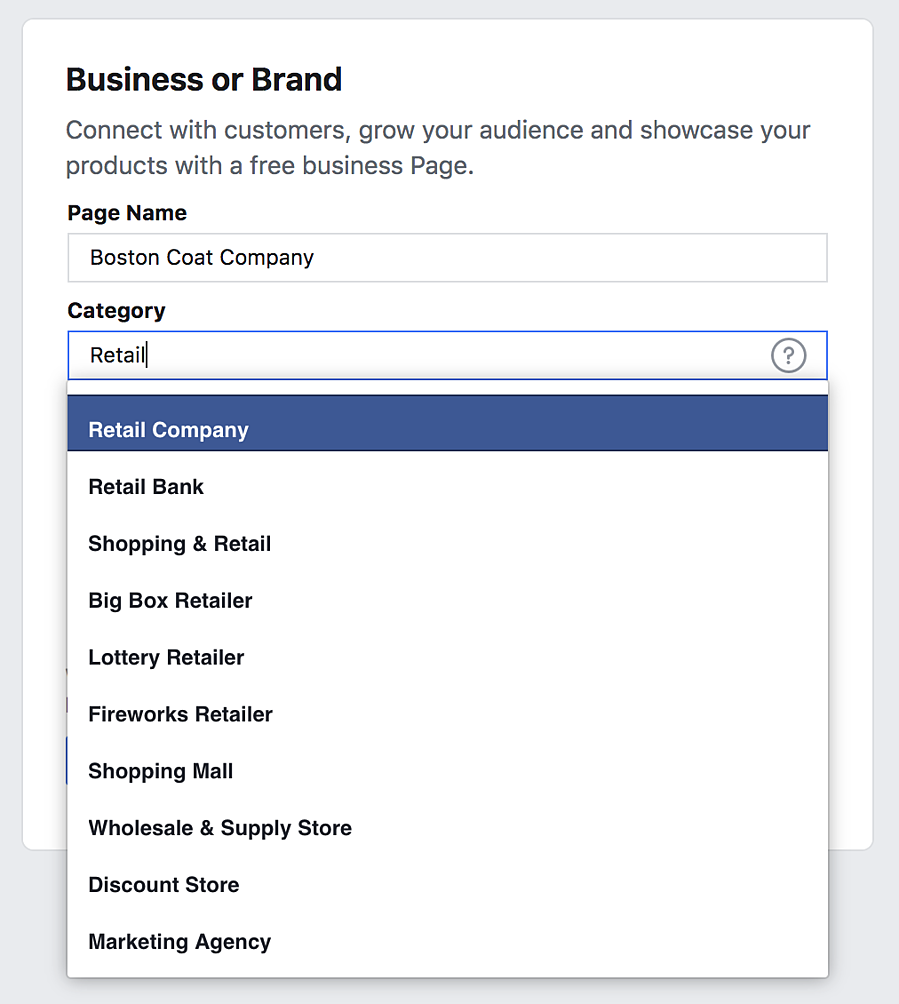899x1004 pixels.
Task: Pick Marketing Agency from the list
Action: (x=447, y=942)
